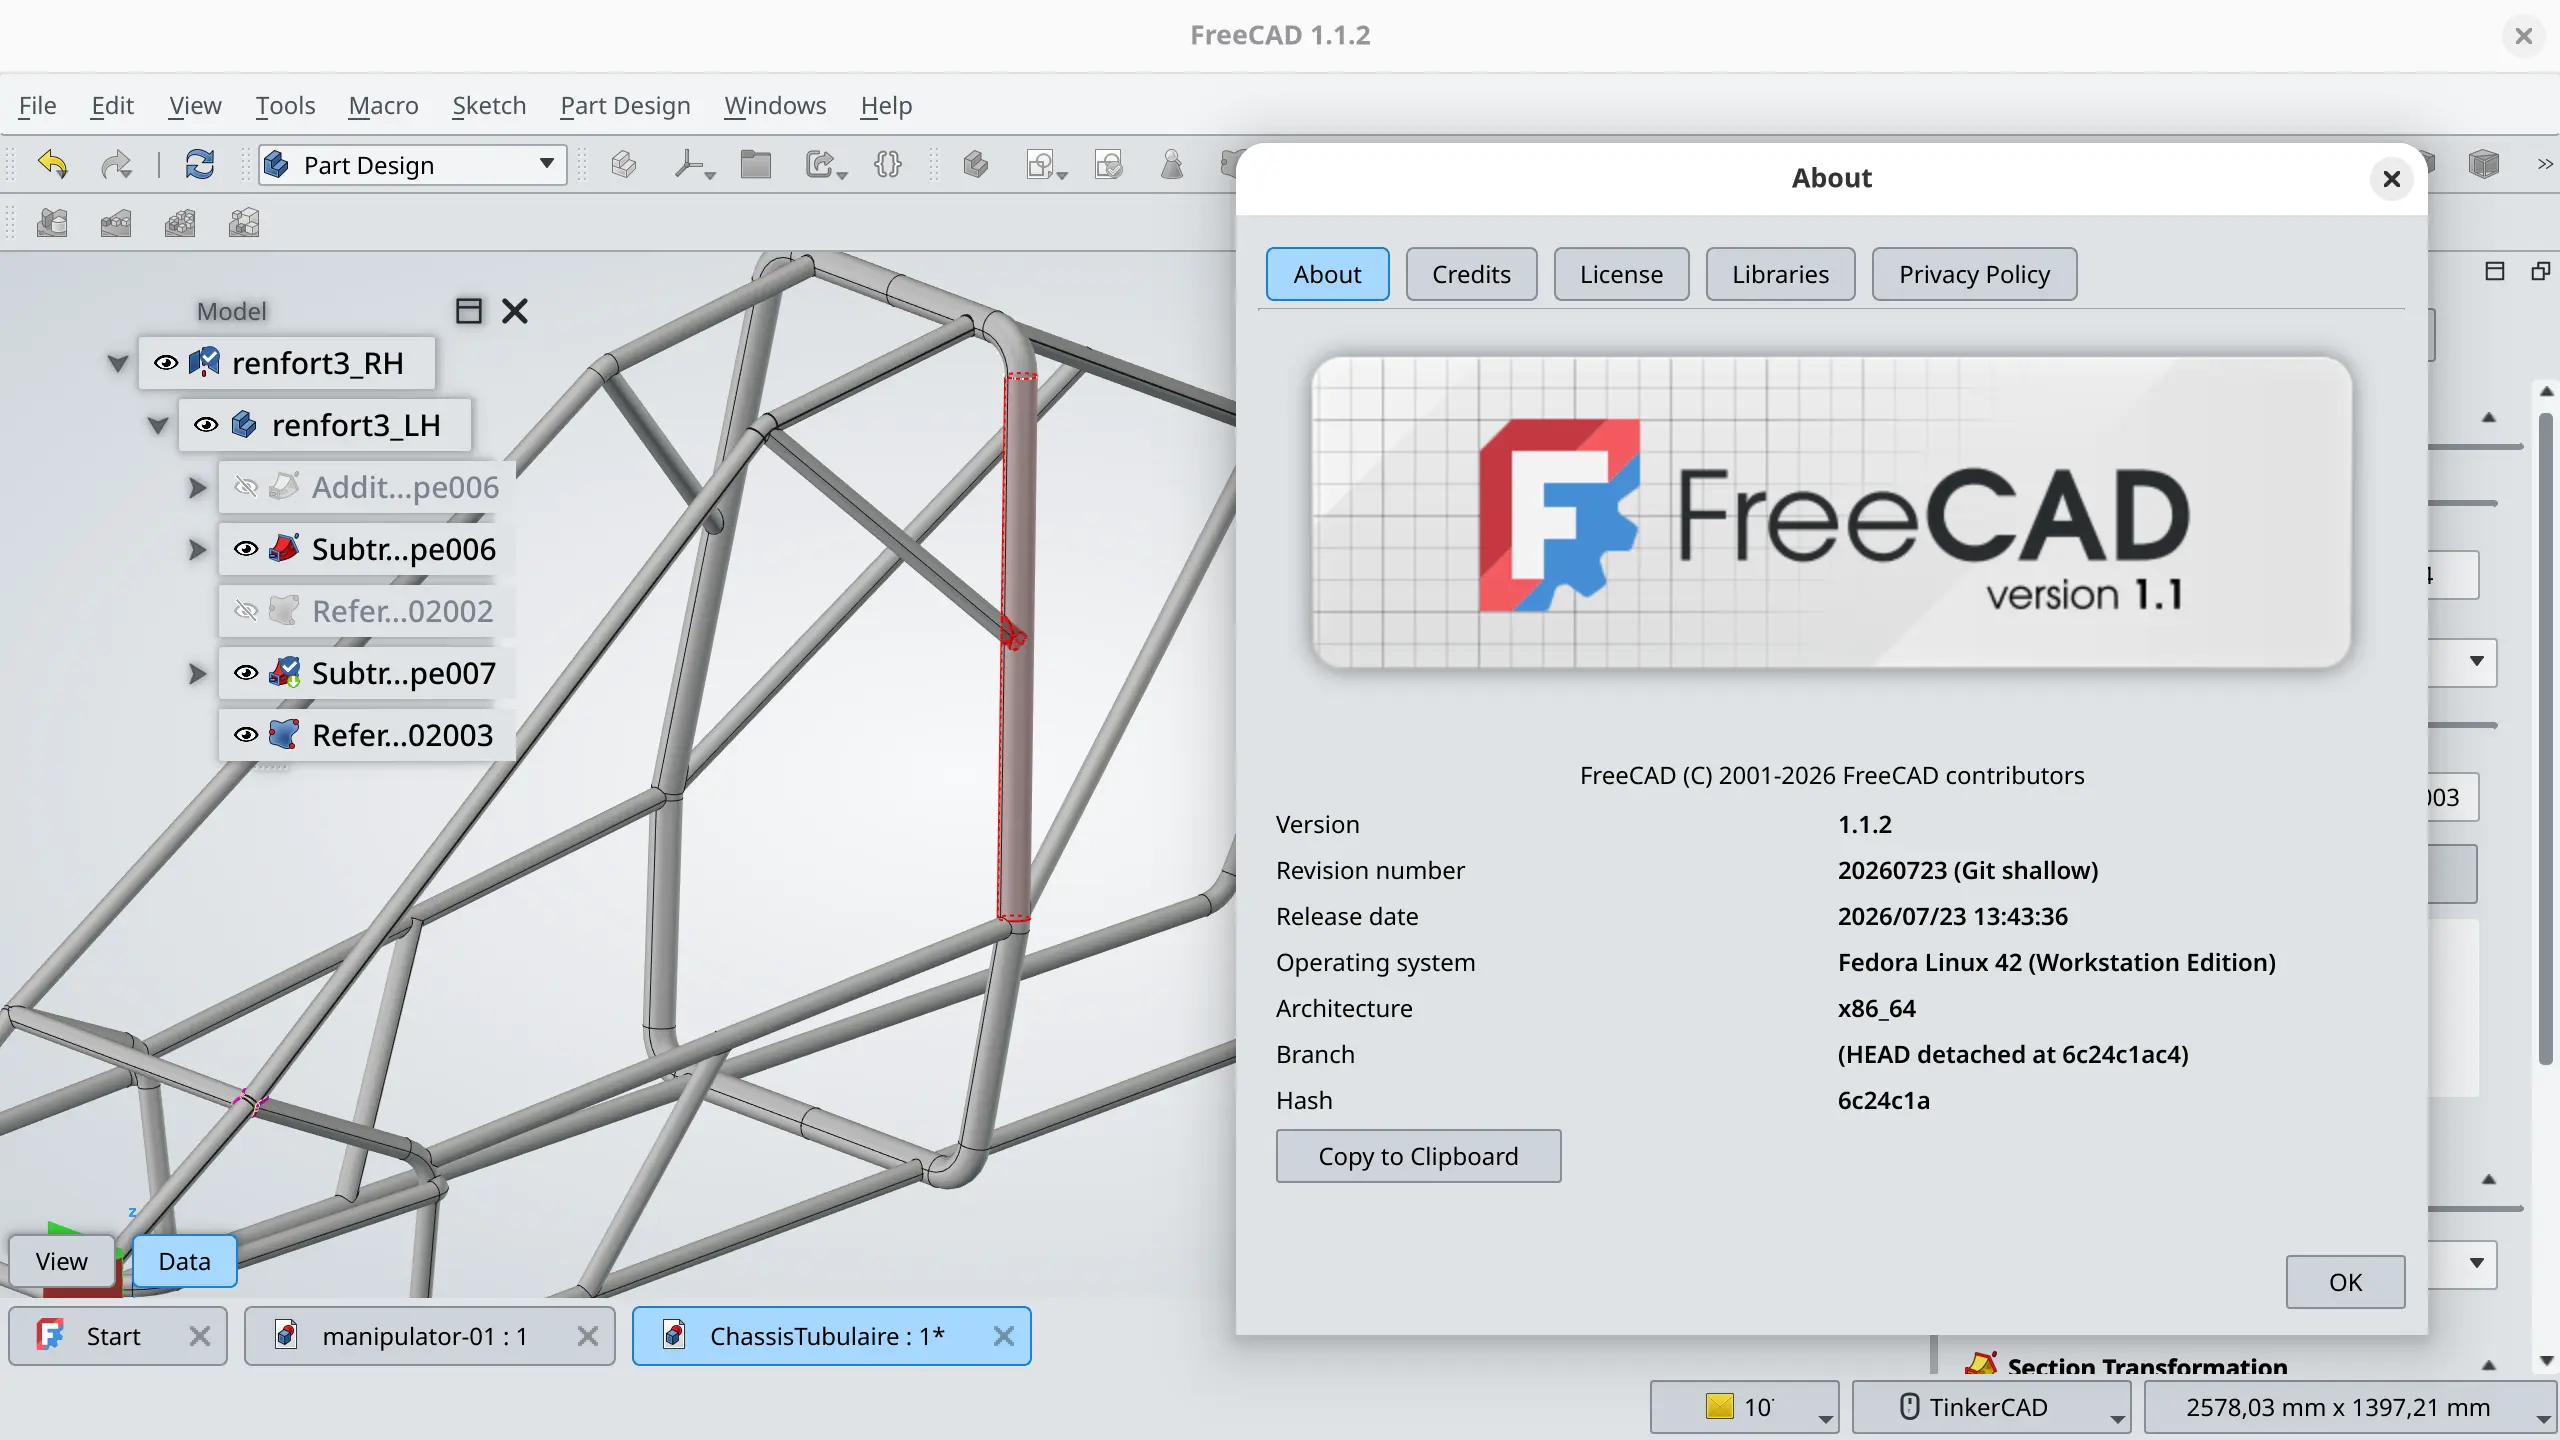Click the yellow notification envelope in status bar
The height and width of the screenshot is (1440, 2560).
(x=1720, y=1407)
